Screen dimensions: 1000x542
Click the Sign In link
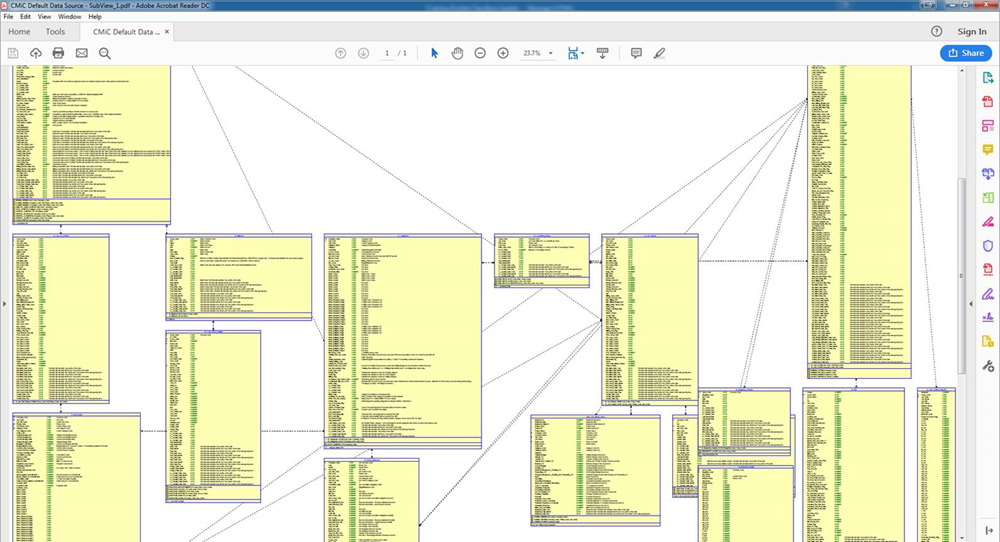(972, 32)
